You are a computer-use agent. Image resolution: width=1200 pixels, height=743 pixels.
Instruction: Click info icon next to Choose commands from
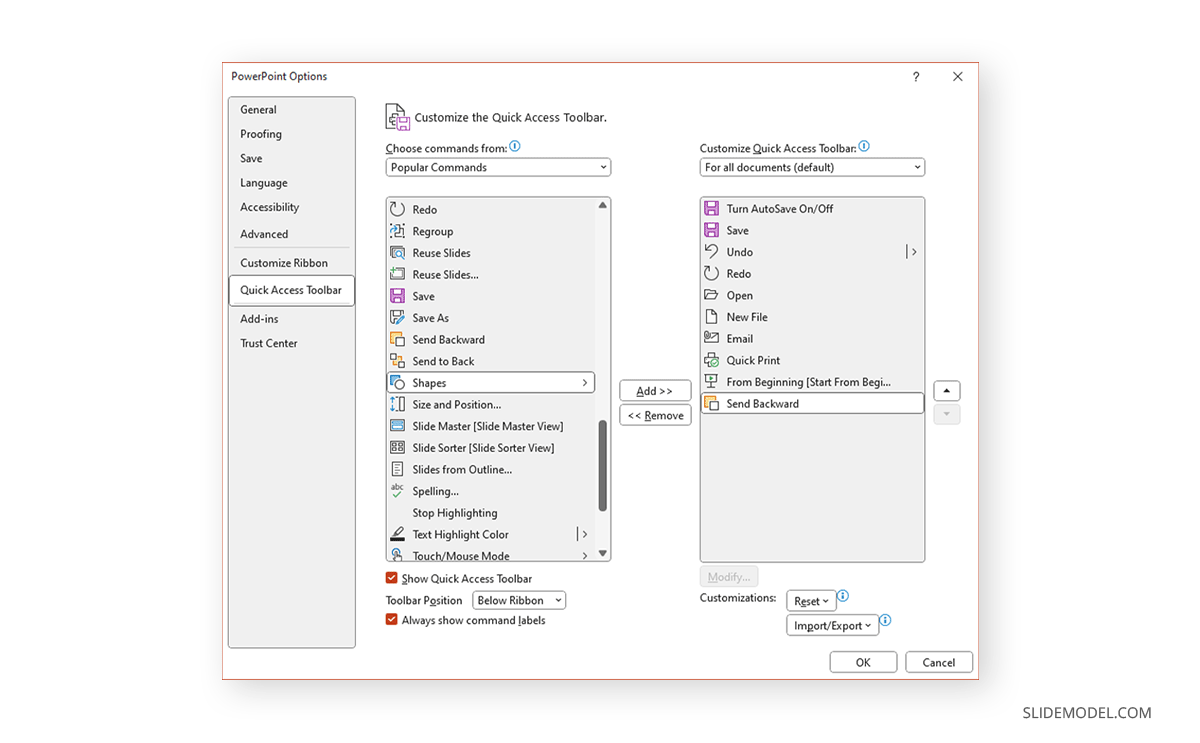click(x=515, y=146)
